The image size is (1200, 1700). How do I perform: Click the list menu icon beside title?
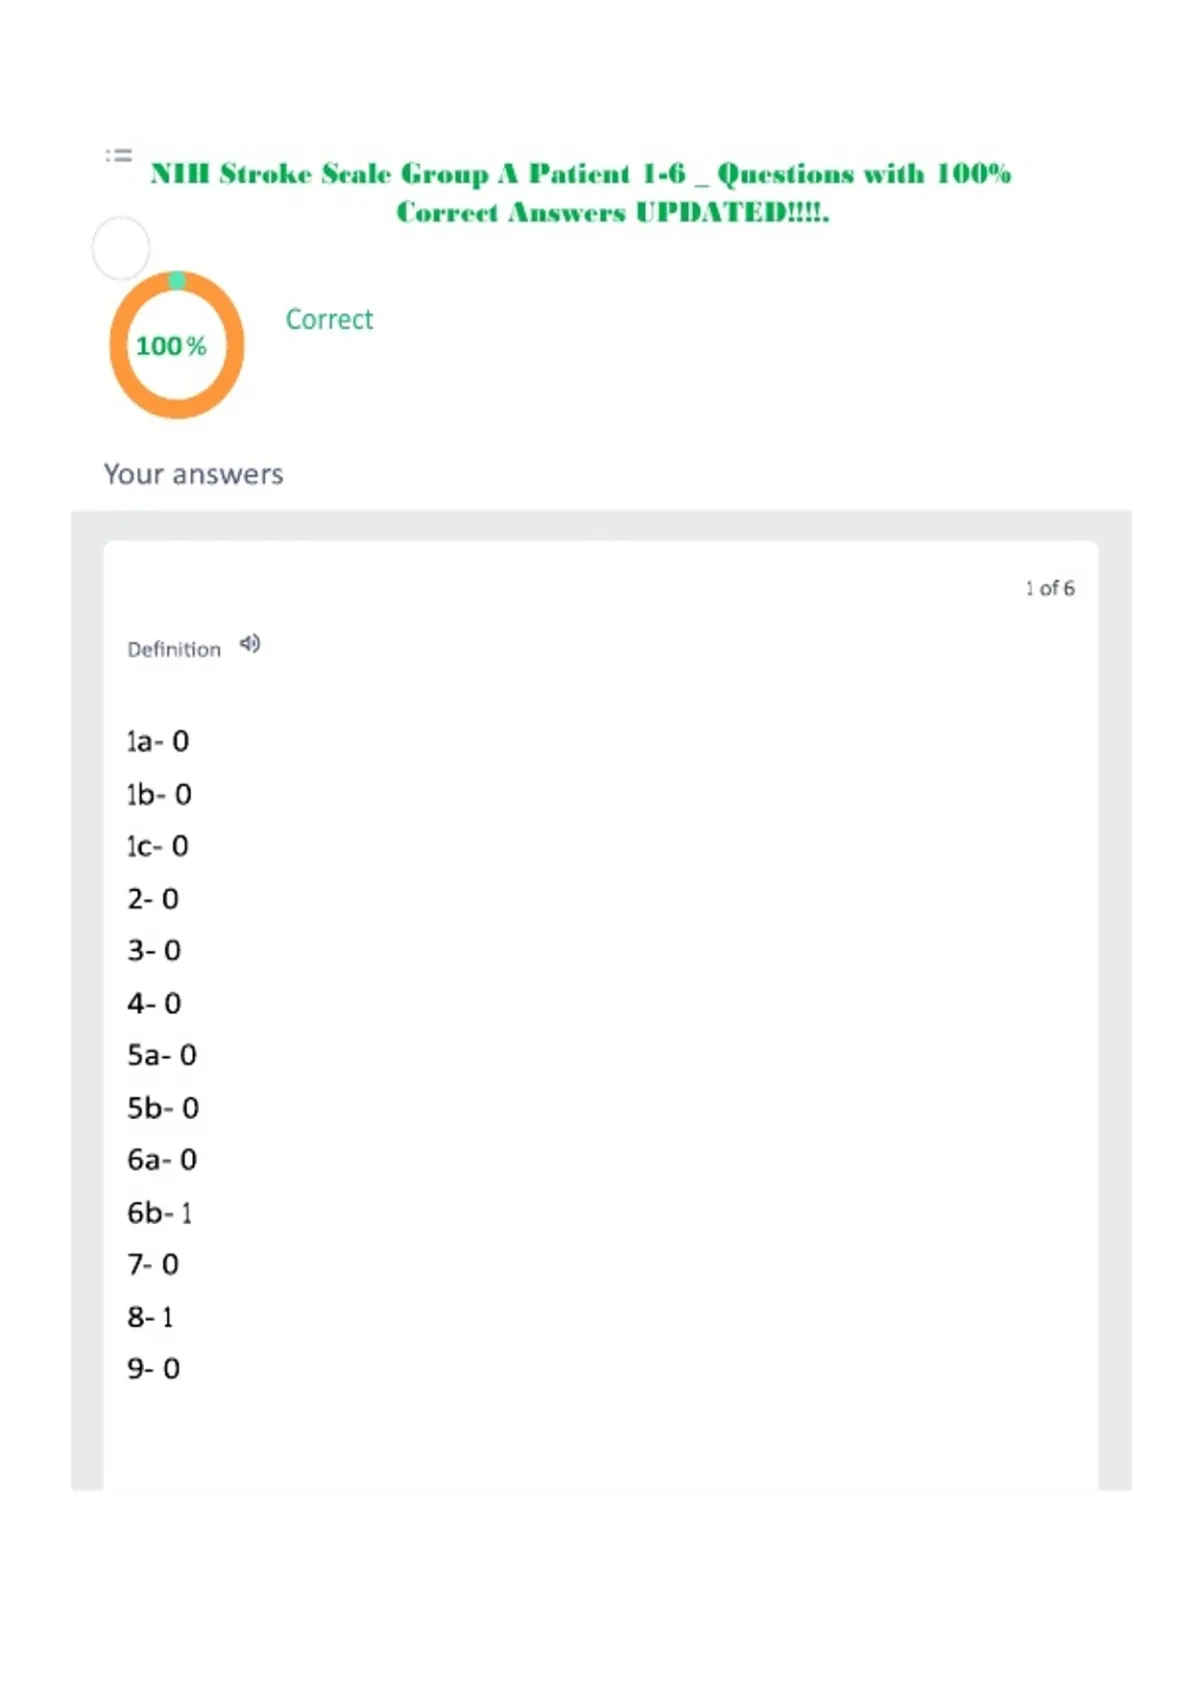[119, 155]
